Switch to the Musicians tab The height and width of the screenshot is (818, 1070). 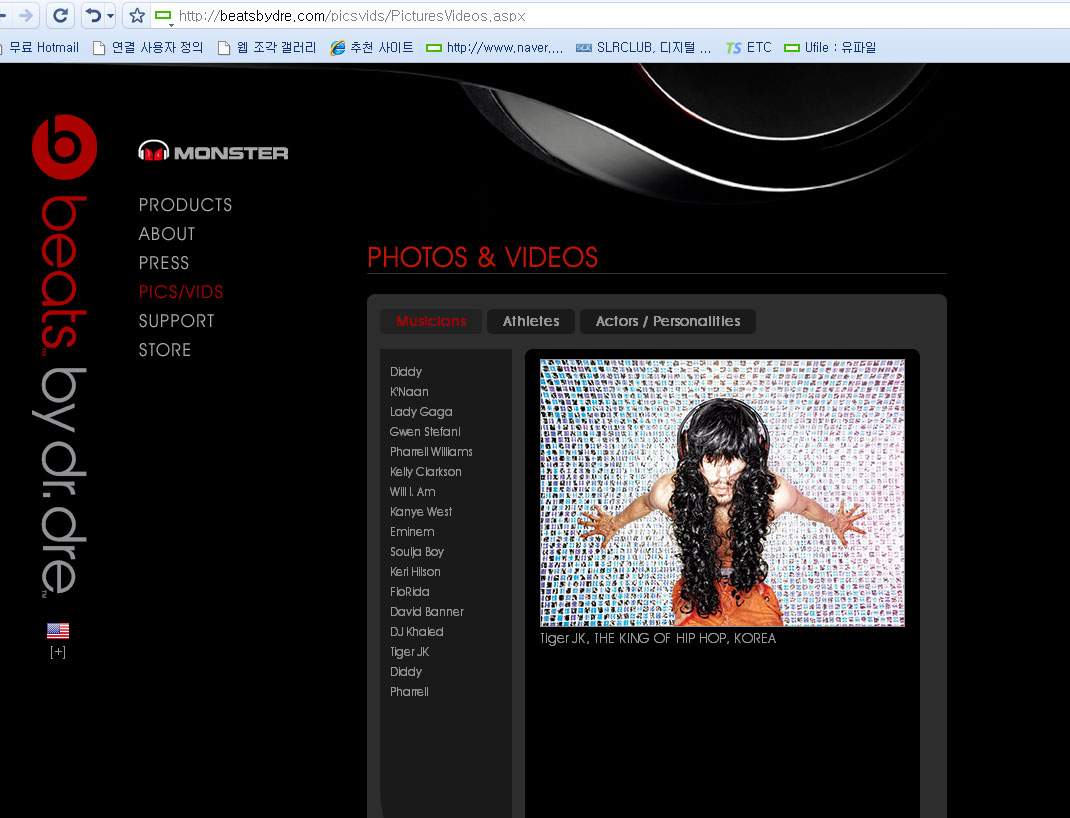[431, 321]
